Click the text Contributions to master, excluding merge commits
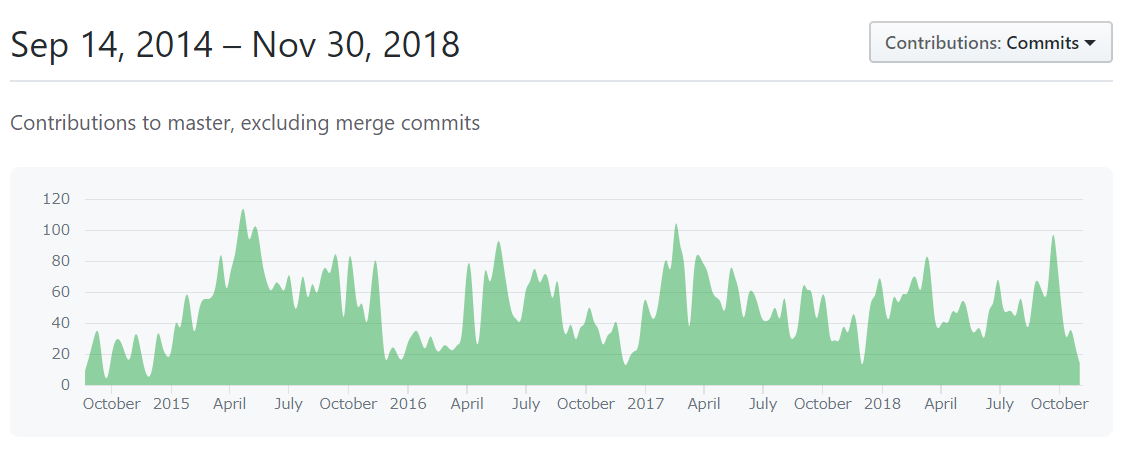 245,123
